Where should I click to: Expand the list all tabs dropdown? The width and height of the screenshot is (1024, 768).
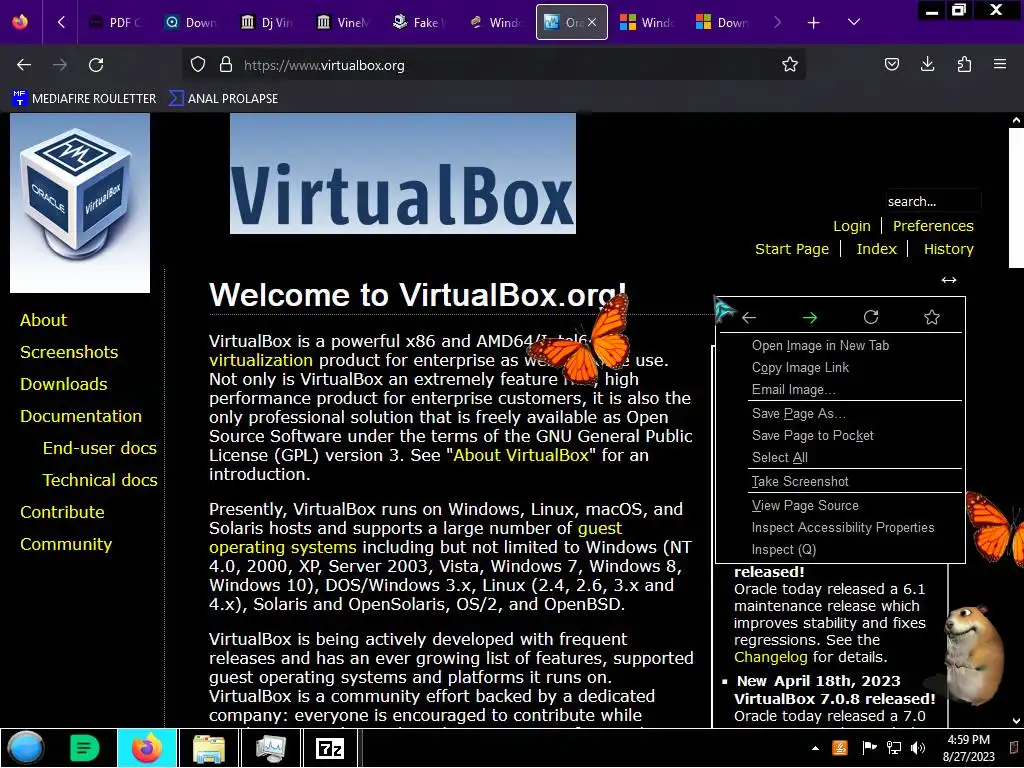(x=854, y=22)
